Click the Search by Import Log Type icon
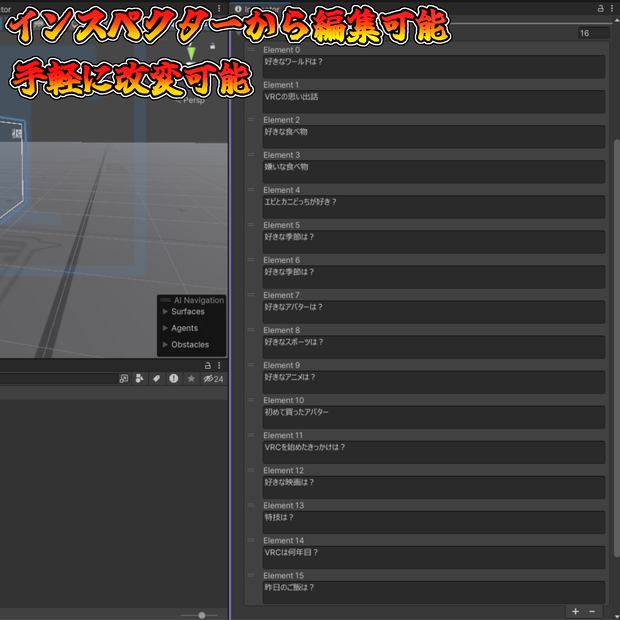 [x=174, y=379]
